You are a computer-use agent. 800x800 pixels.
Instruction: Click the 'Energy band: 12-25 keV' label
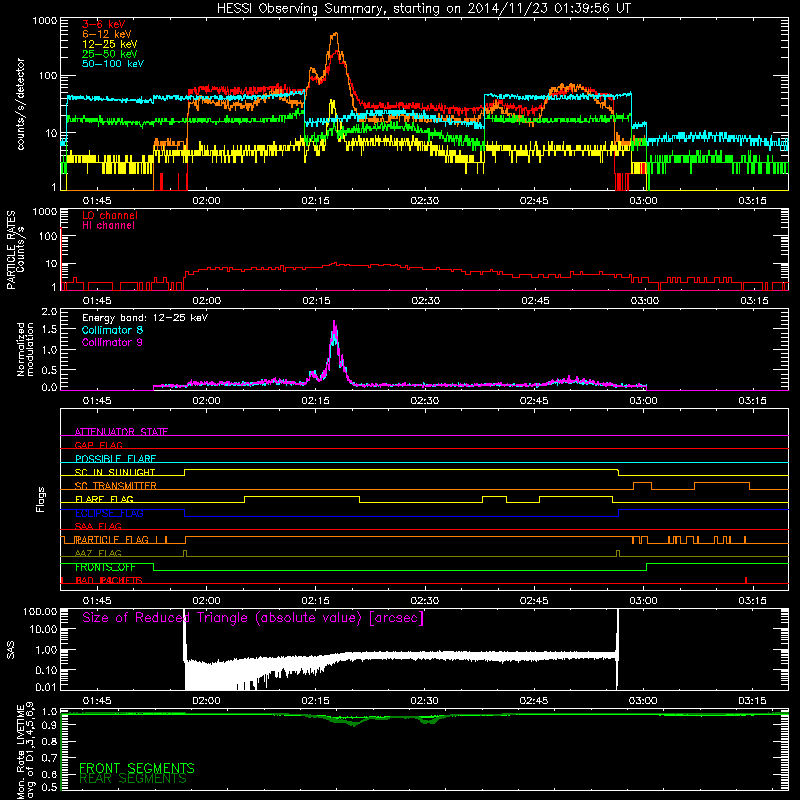click(x=145, y=318)
